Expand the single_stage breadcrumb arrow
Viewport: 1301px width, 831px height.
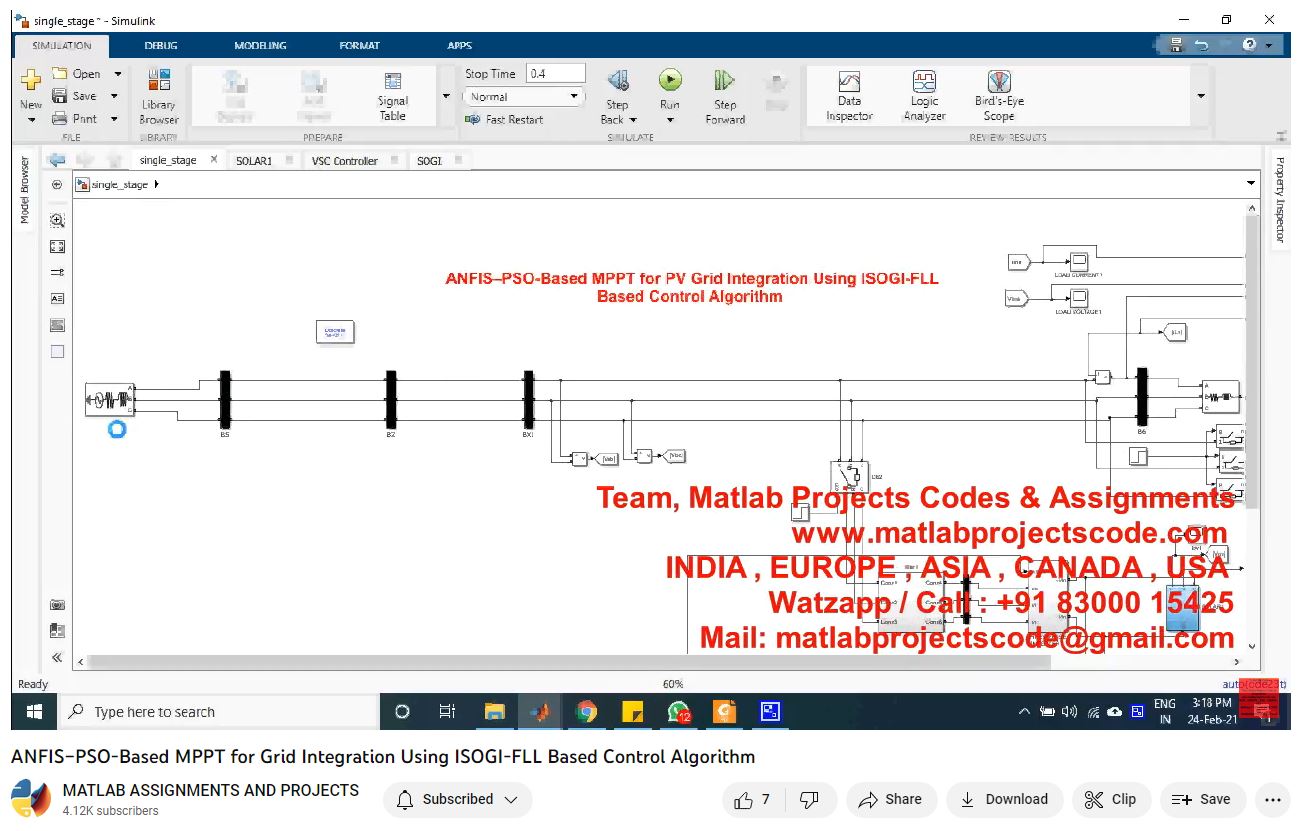(157, 184)
